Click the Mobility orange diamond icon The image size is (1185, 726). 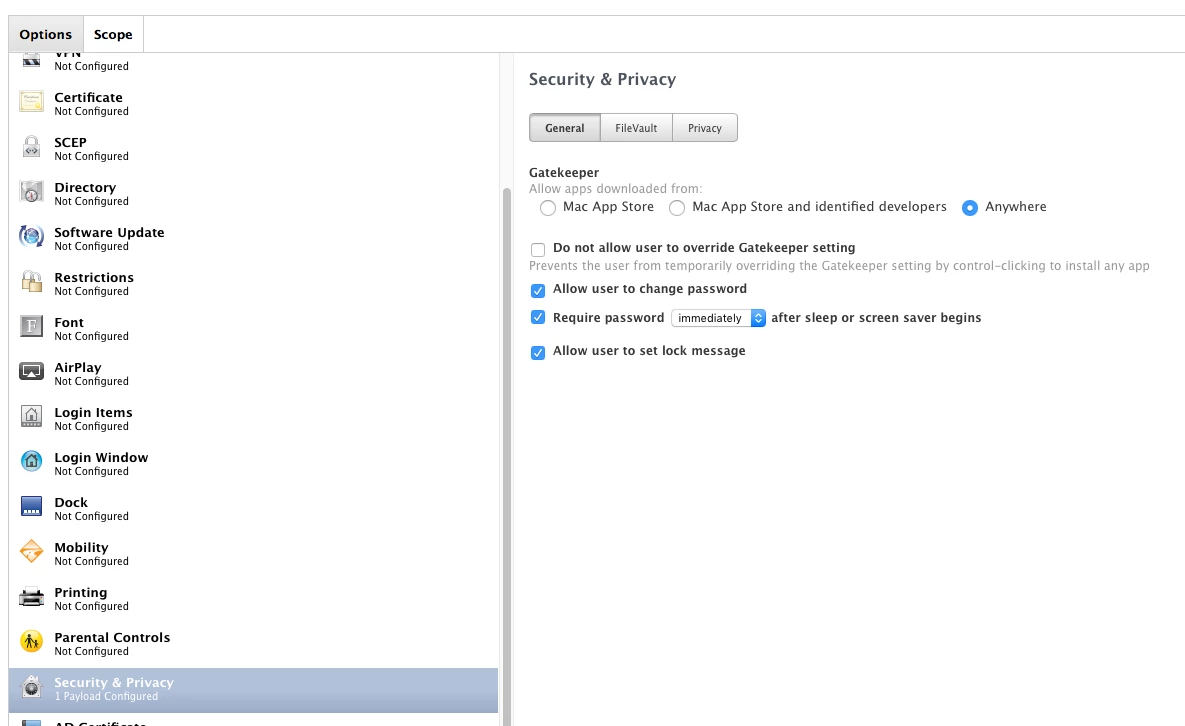[x=31, y=551]
